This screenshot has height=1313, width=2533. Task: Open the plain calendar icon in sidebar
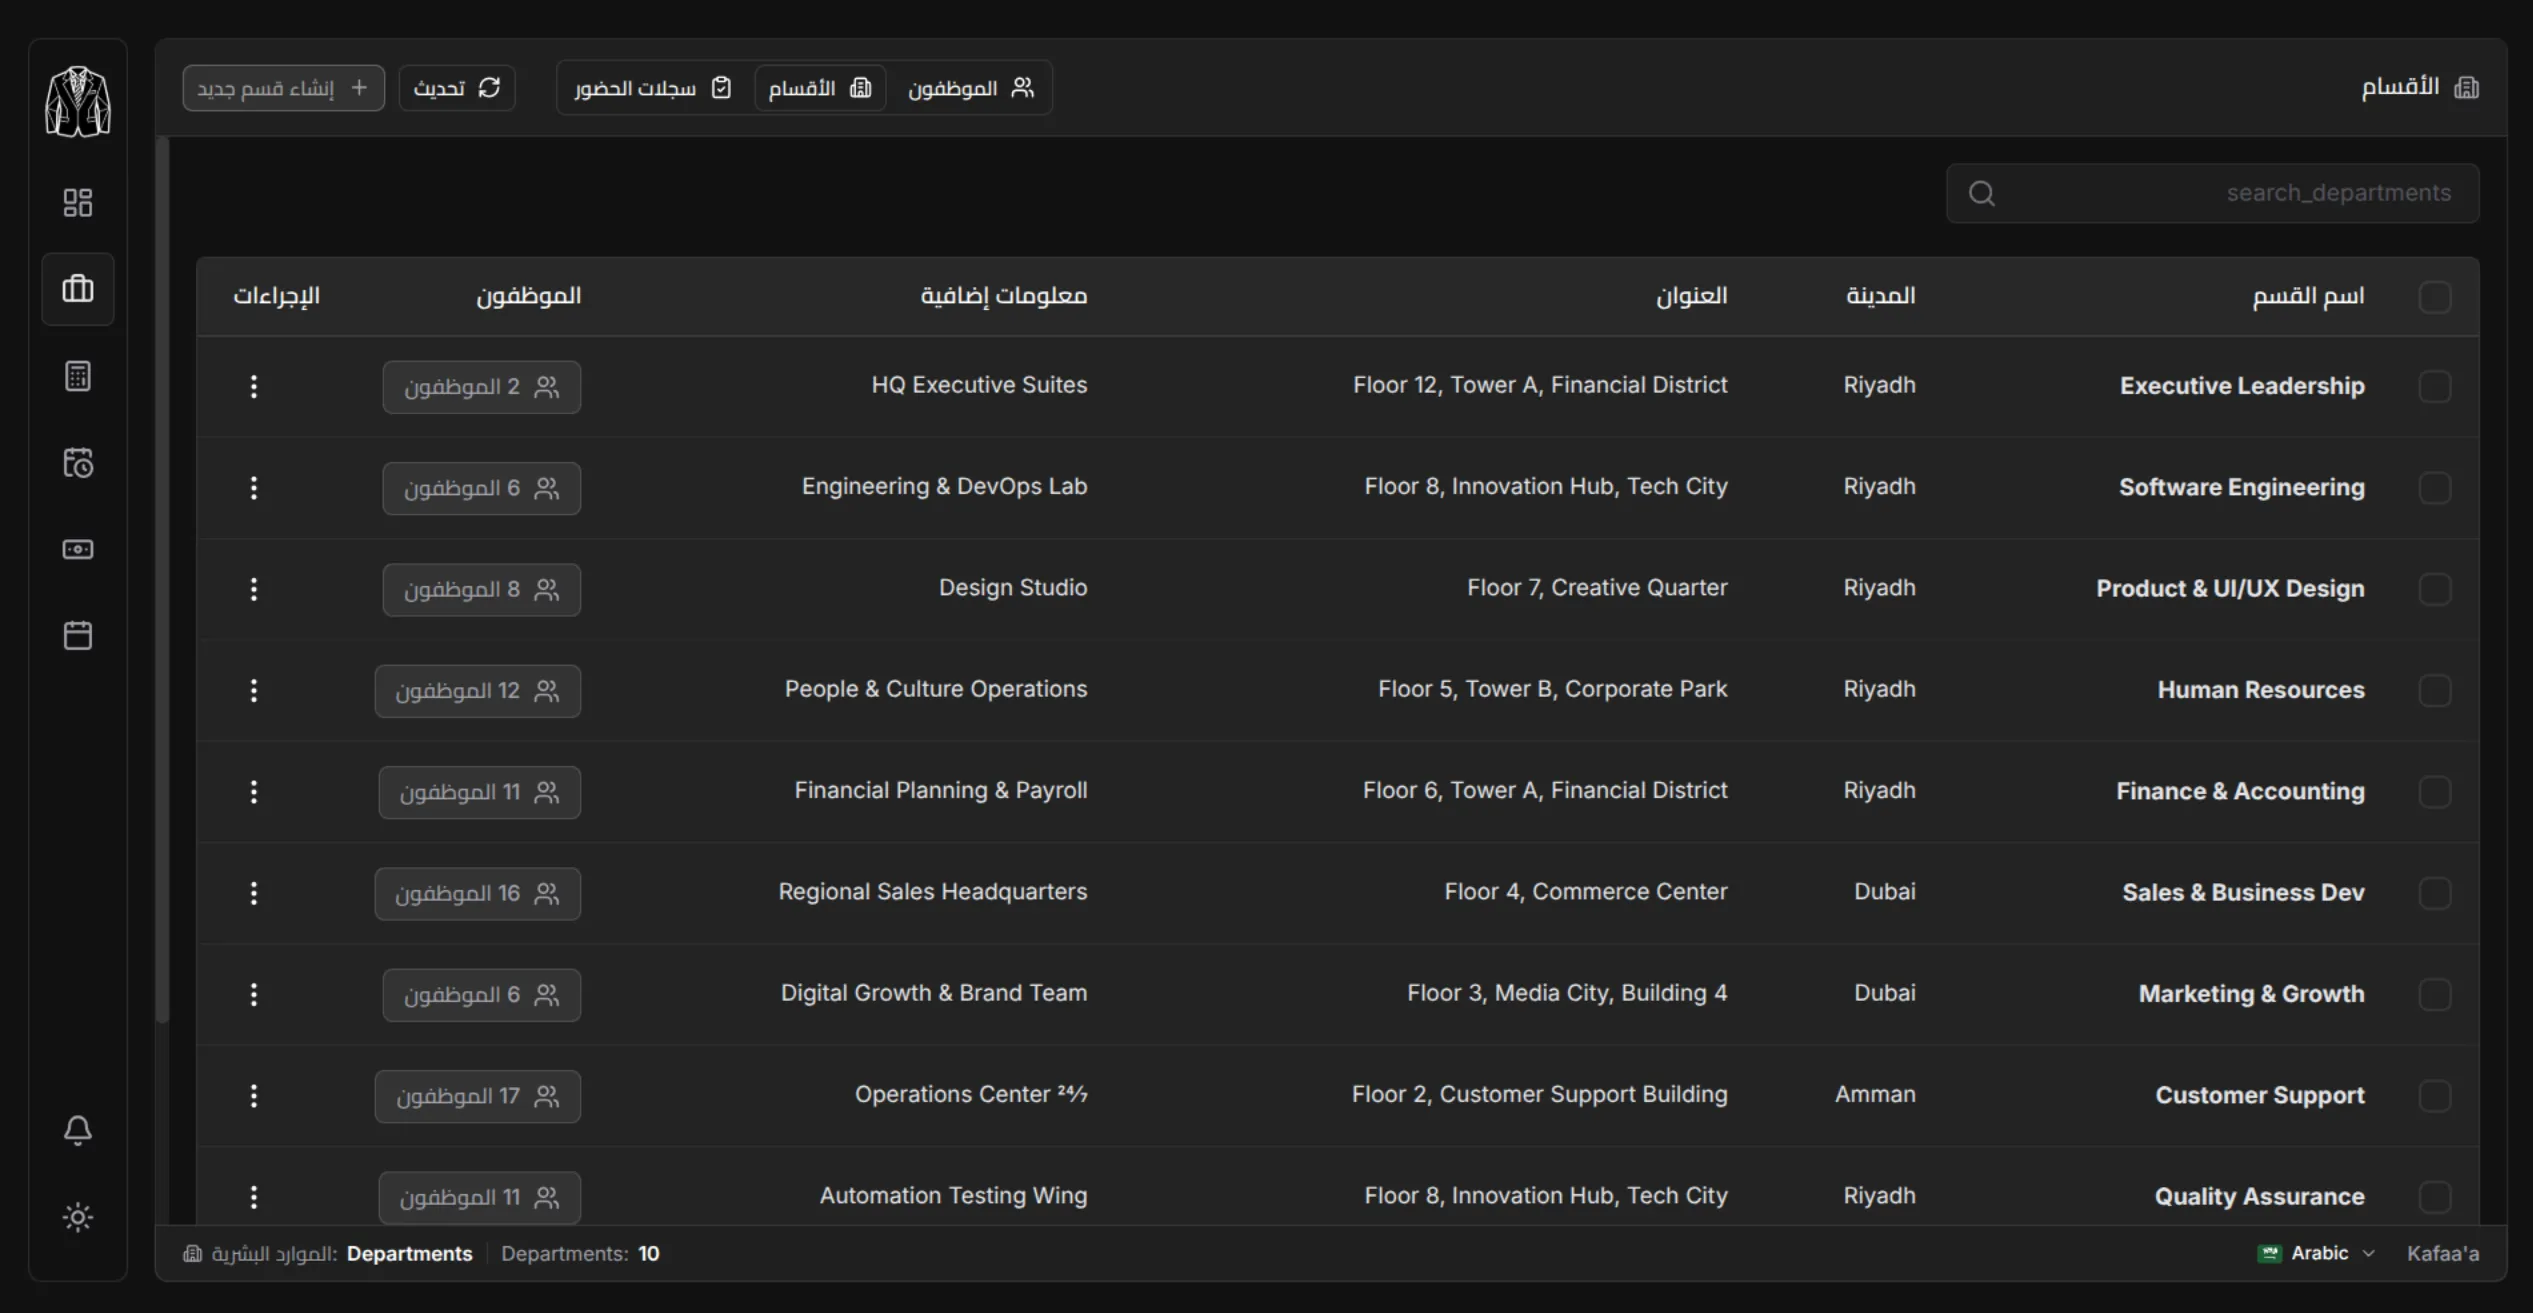(78, 636)
